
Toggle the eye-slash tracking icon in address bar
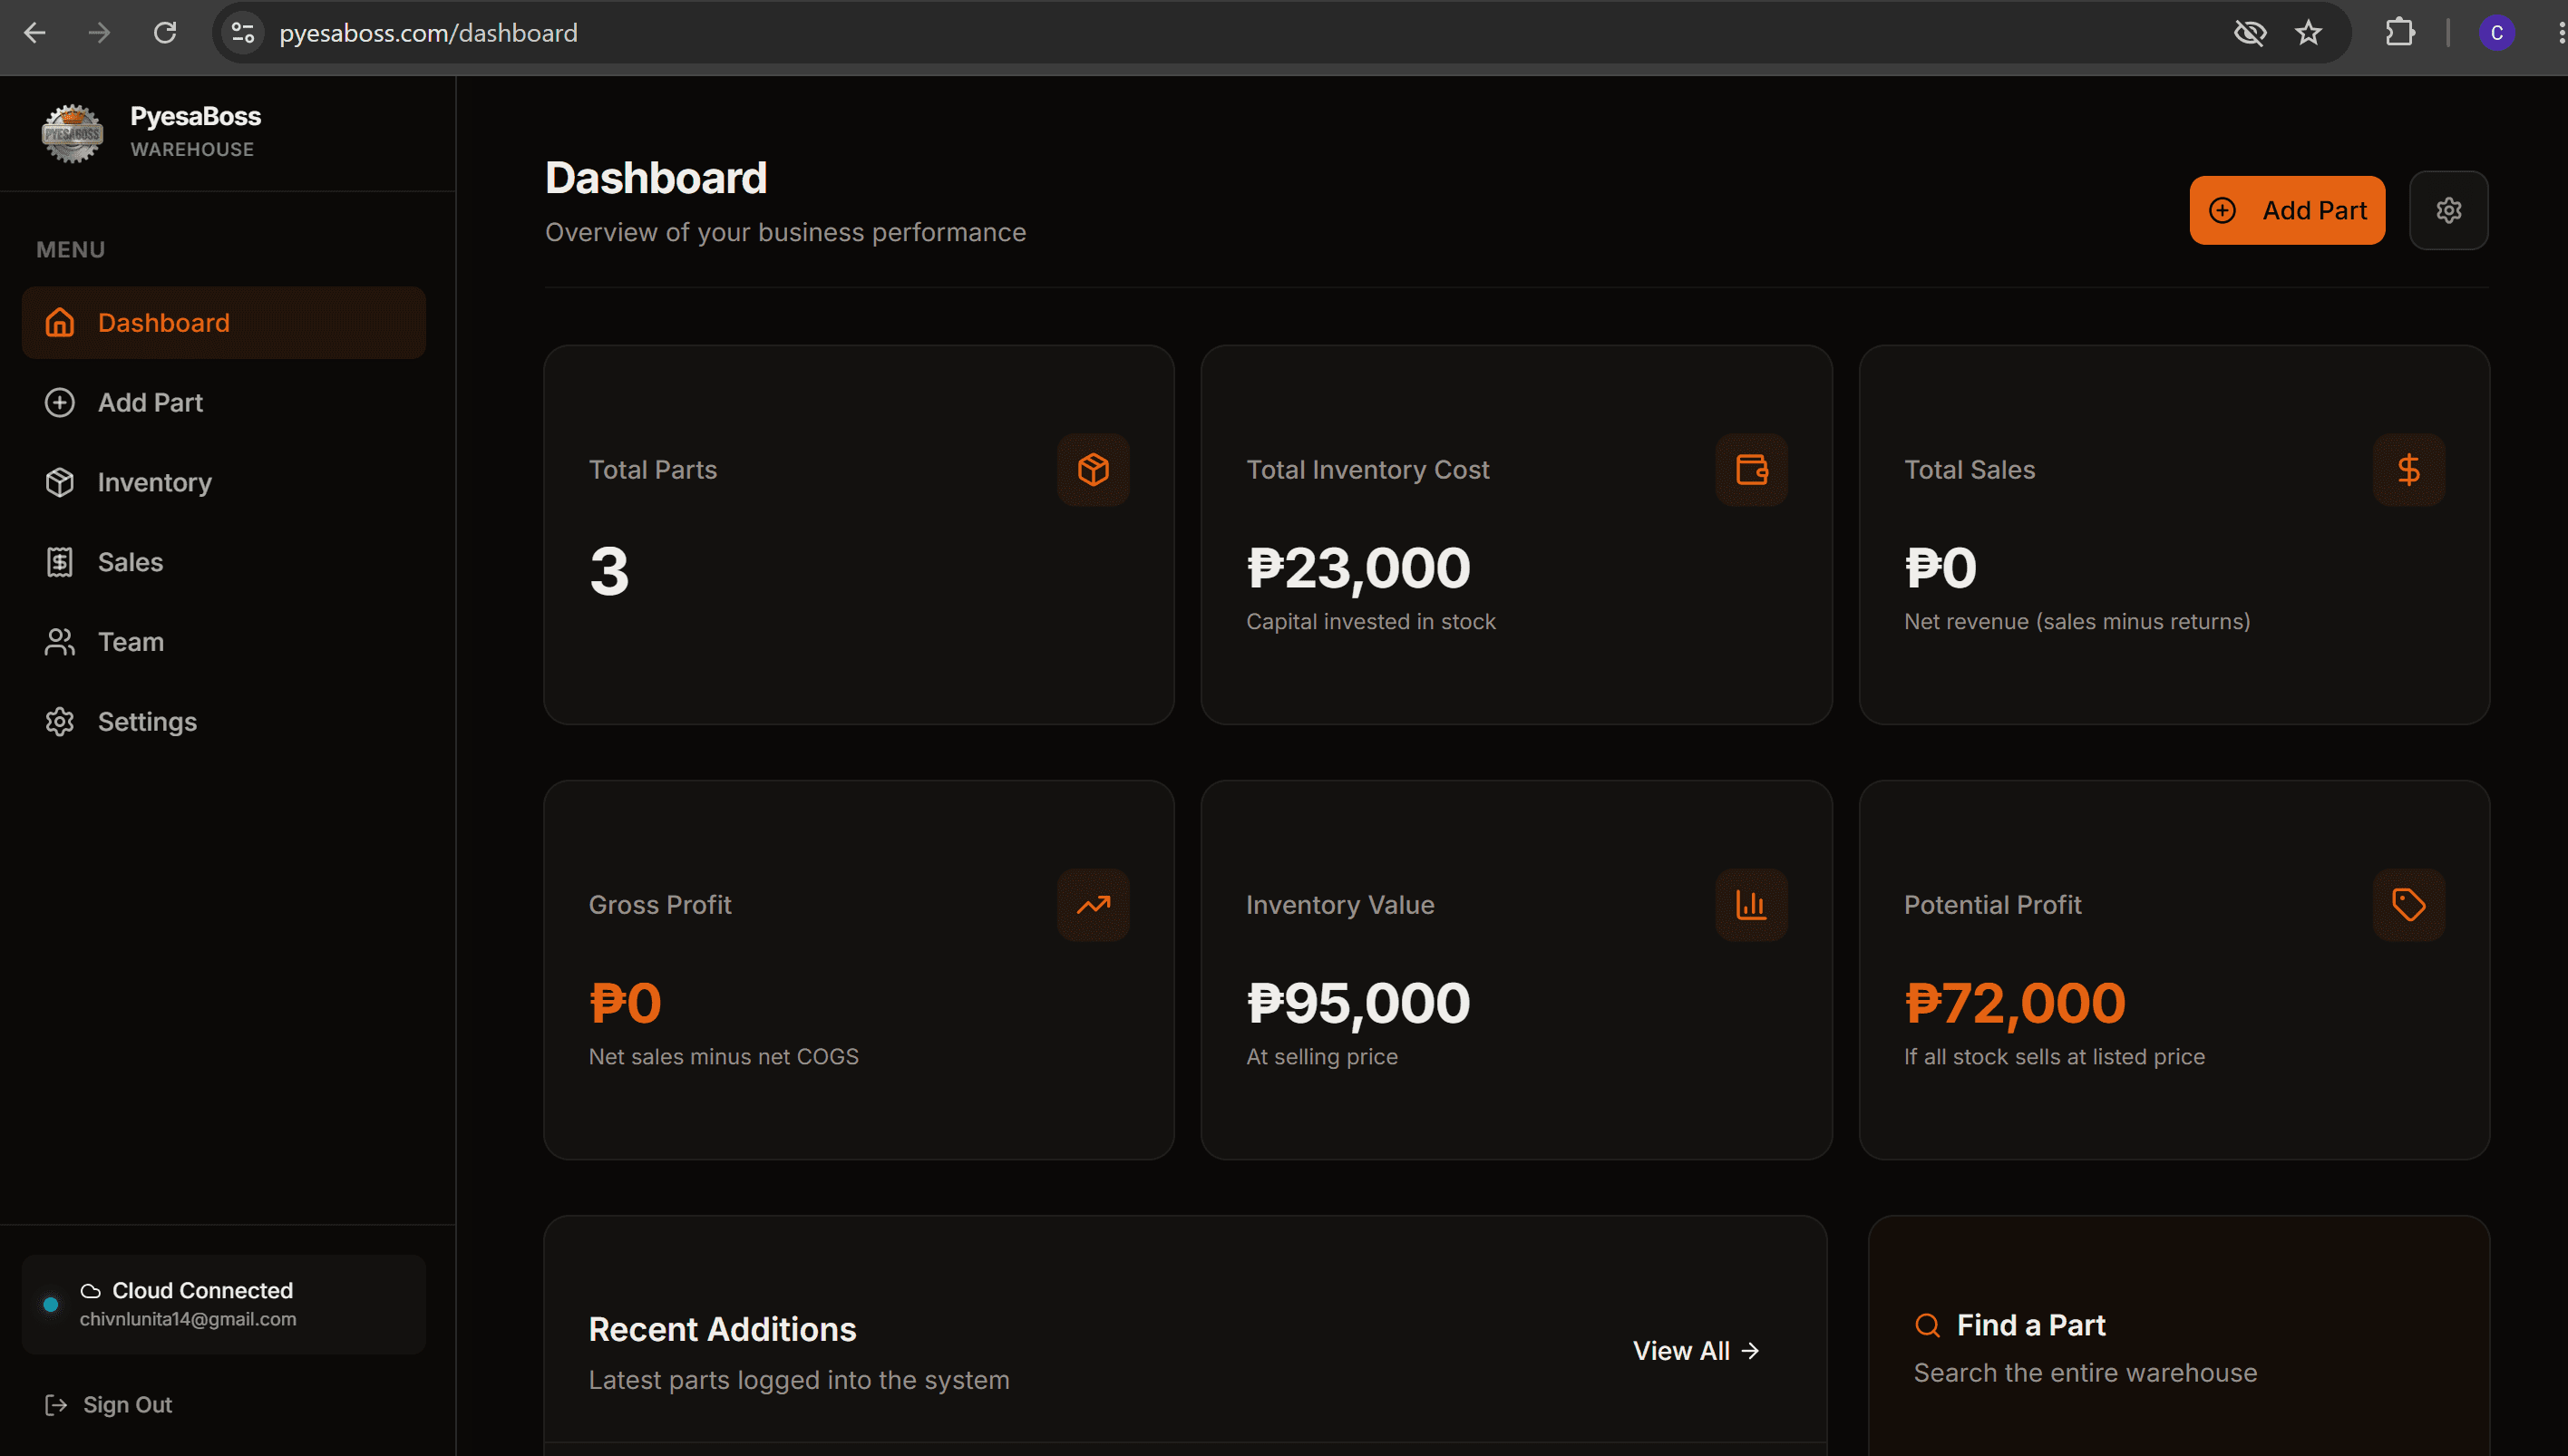(2249, 33)
